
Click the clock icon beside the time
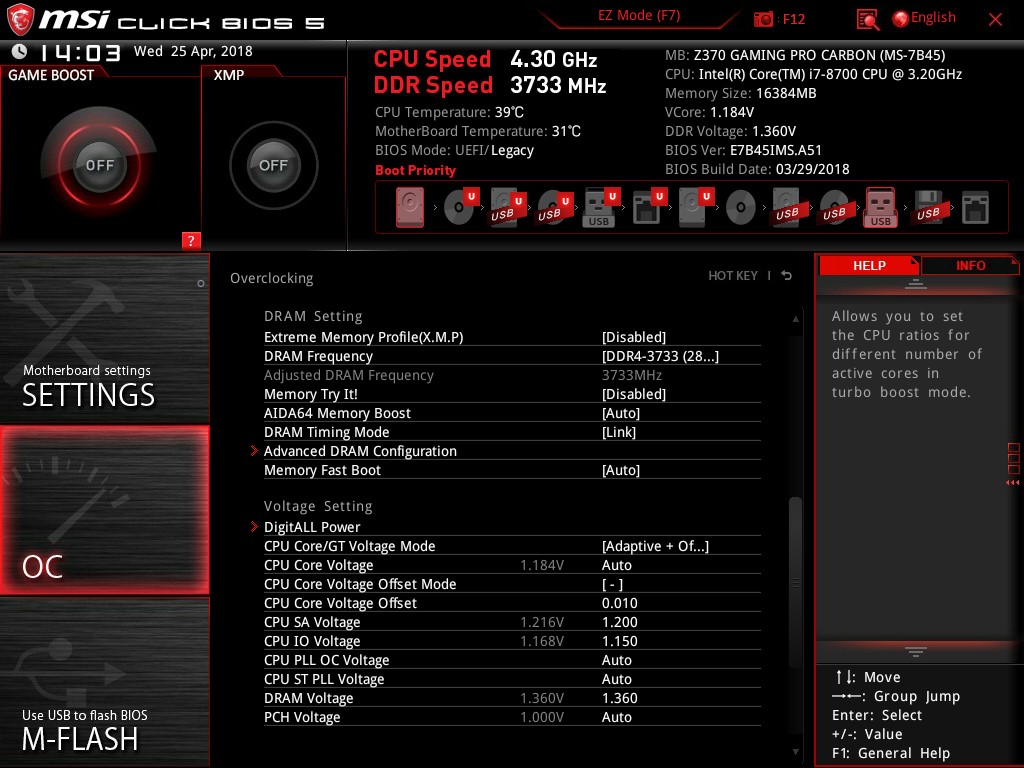pyautogui.click(x=19, y=51)
